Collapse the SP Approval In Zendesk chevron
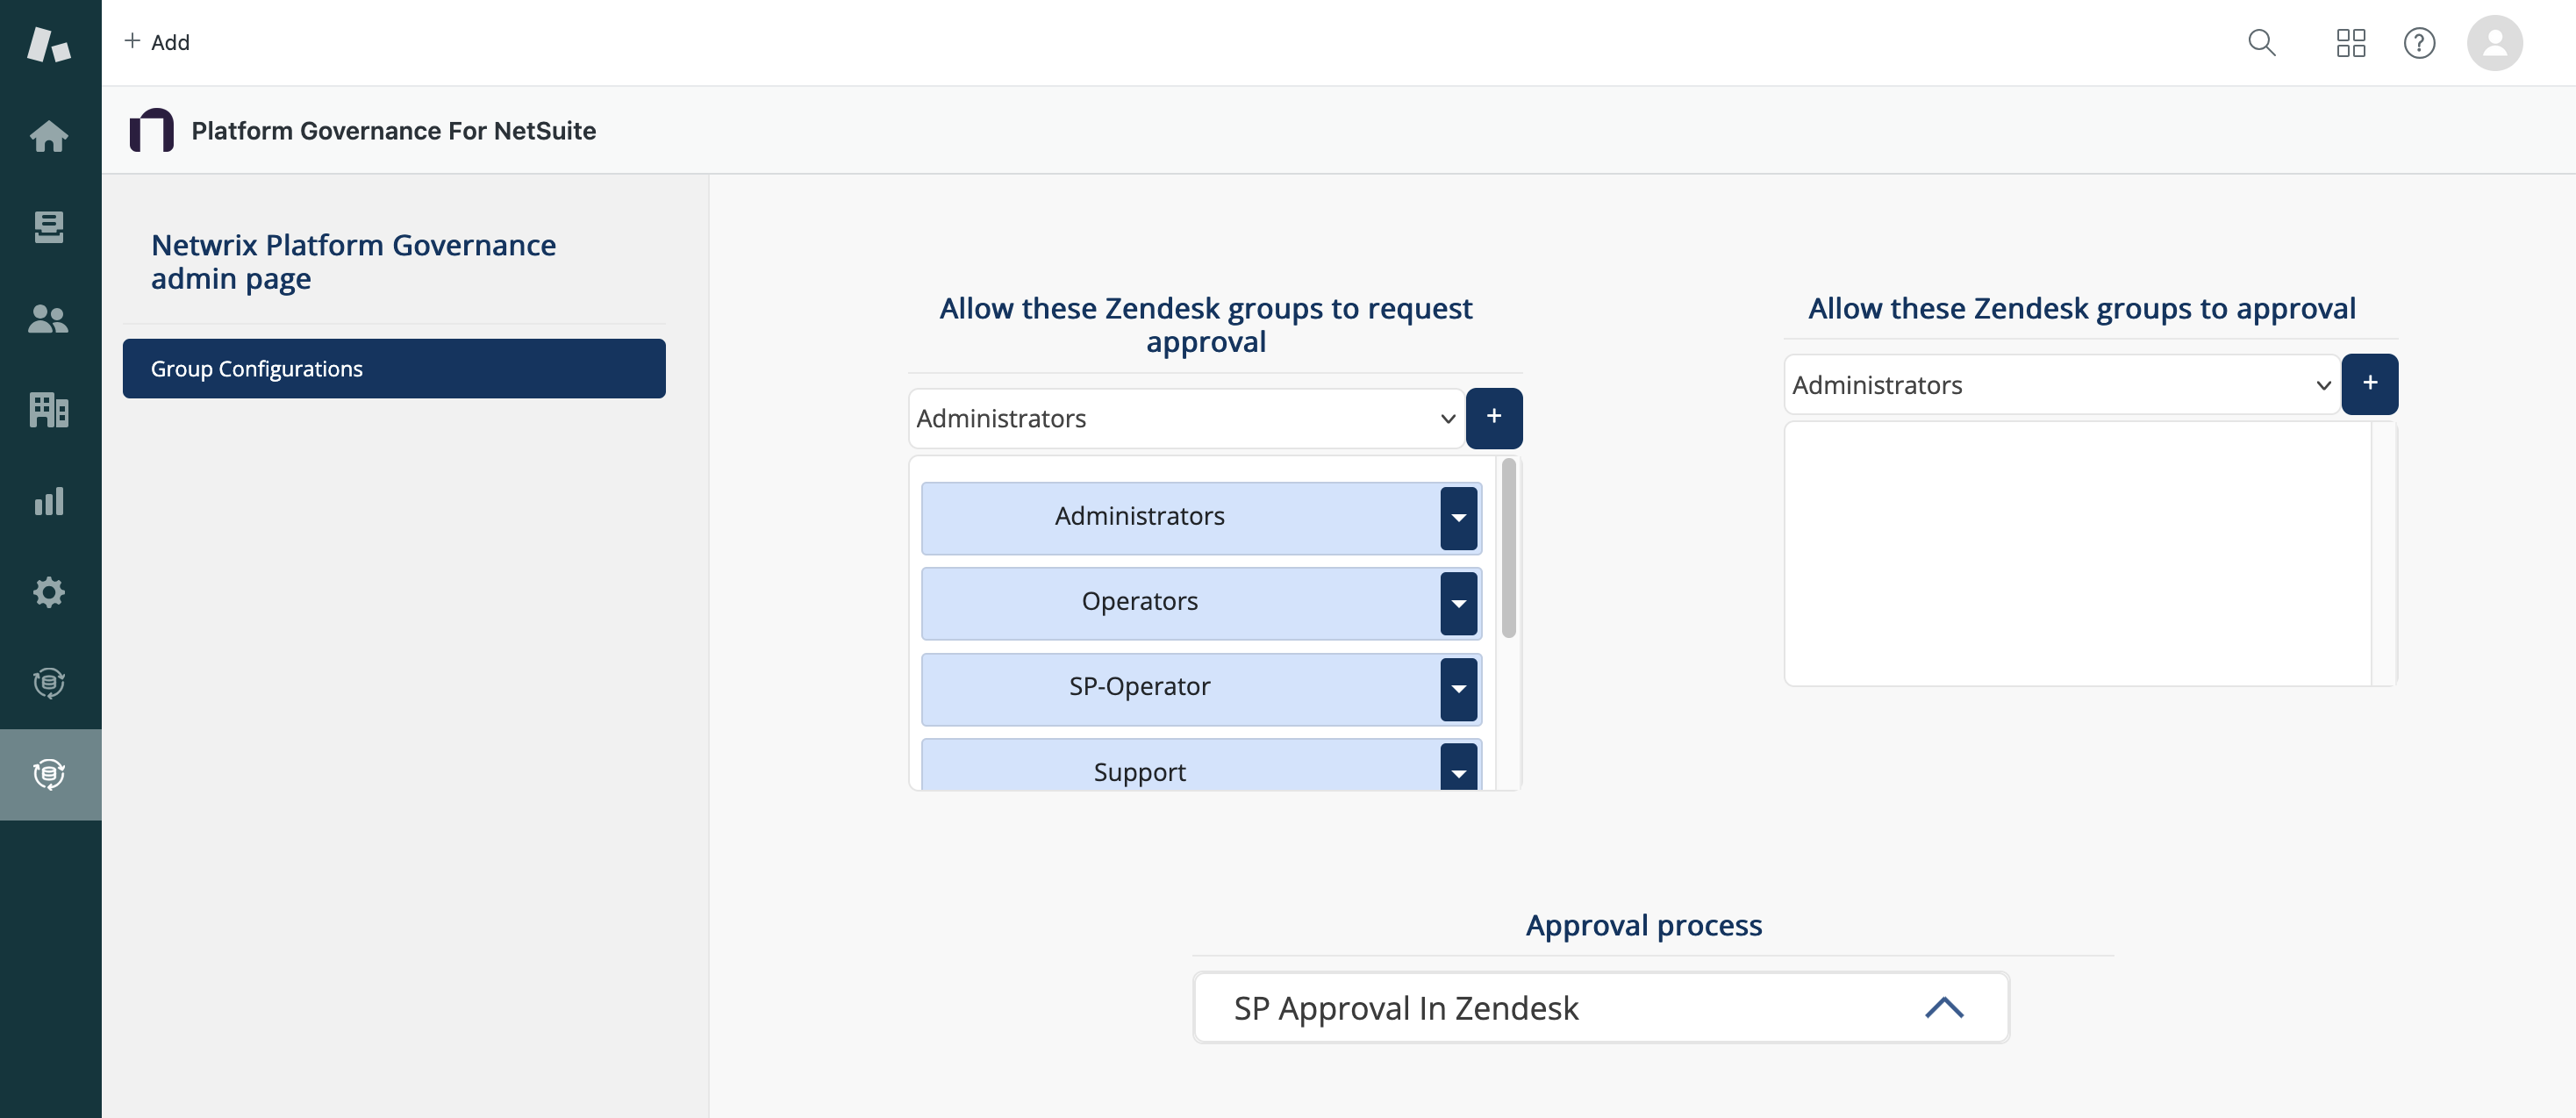The image size is (2576, 1118). point(1944,1007)
